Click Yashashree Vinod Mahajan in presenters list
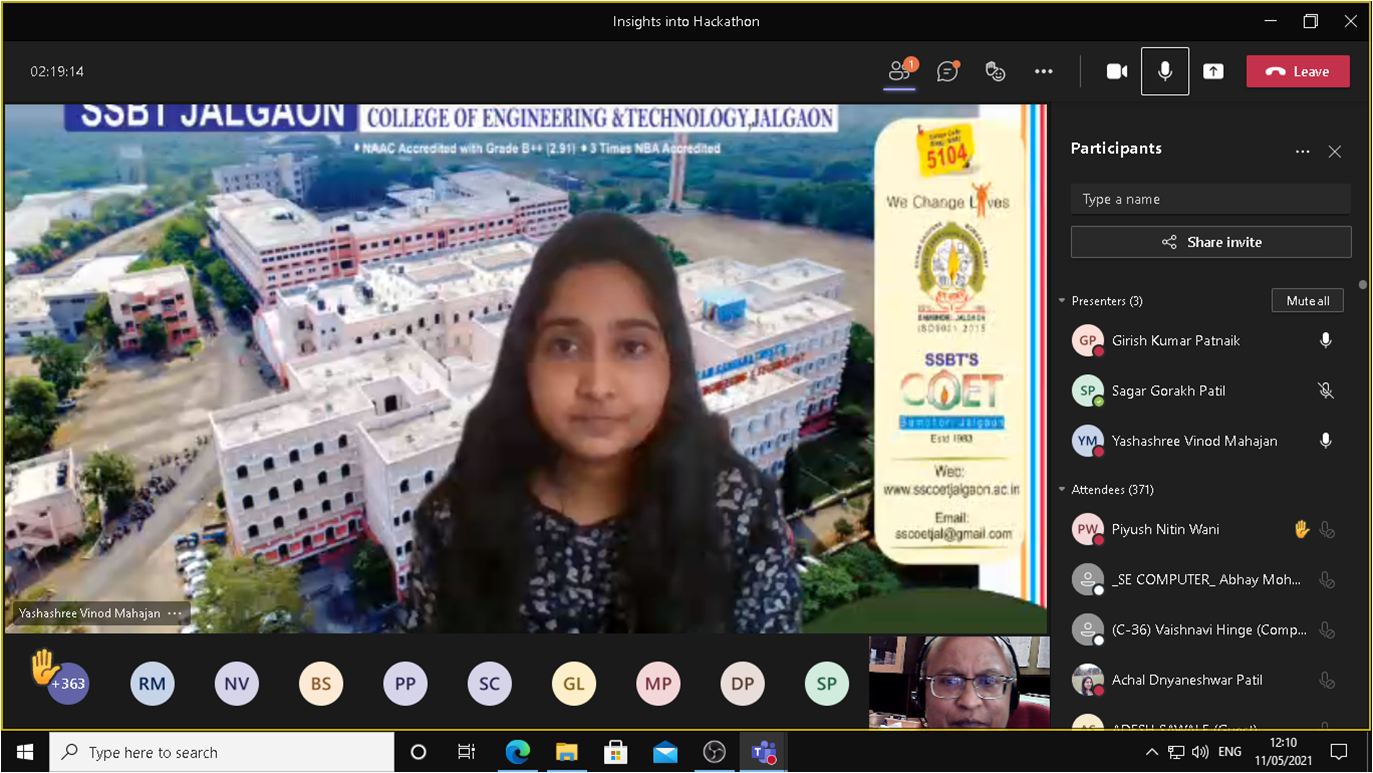This screenshot has height=773, width=1373. click(x=1194, y=441)
